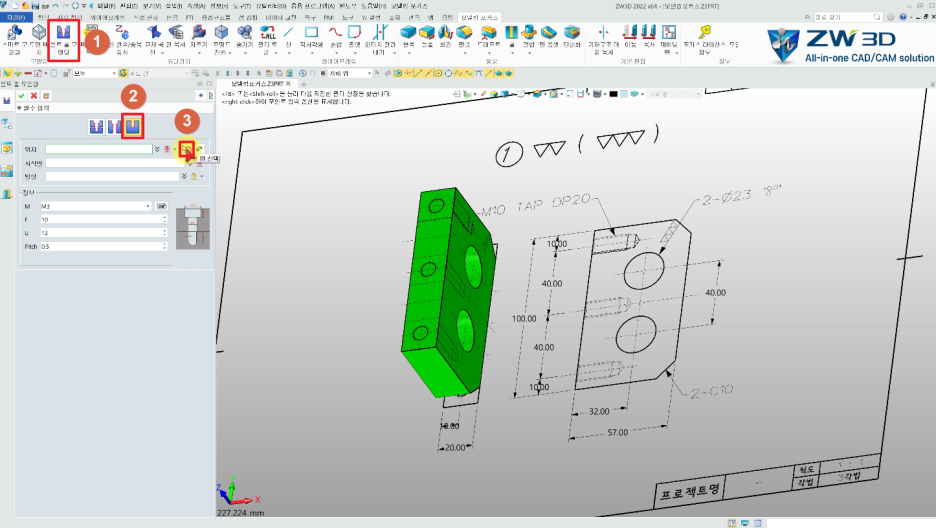
Task: Click the spline curve tool in ribbon
Action: 335,33
